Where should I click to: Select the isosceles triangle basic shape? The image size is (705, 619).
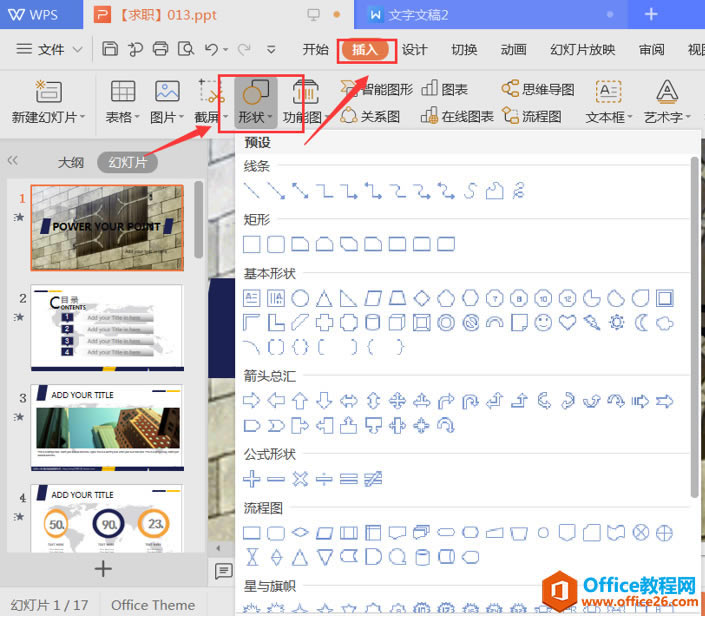[x=325, y=298]
